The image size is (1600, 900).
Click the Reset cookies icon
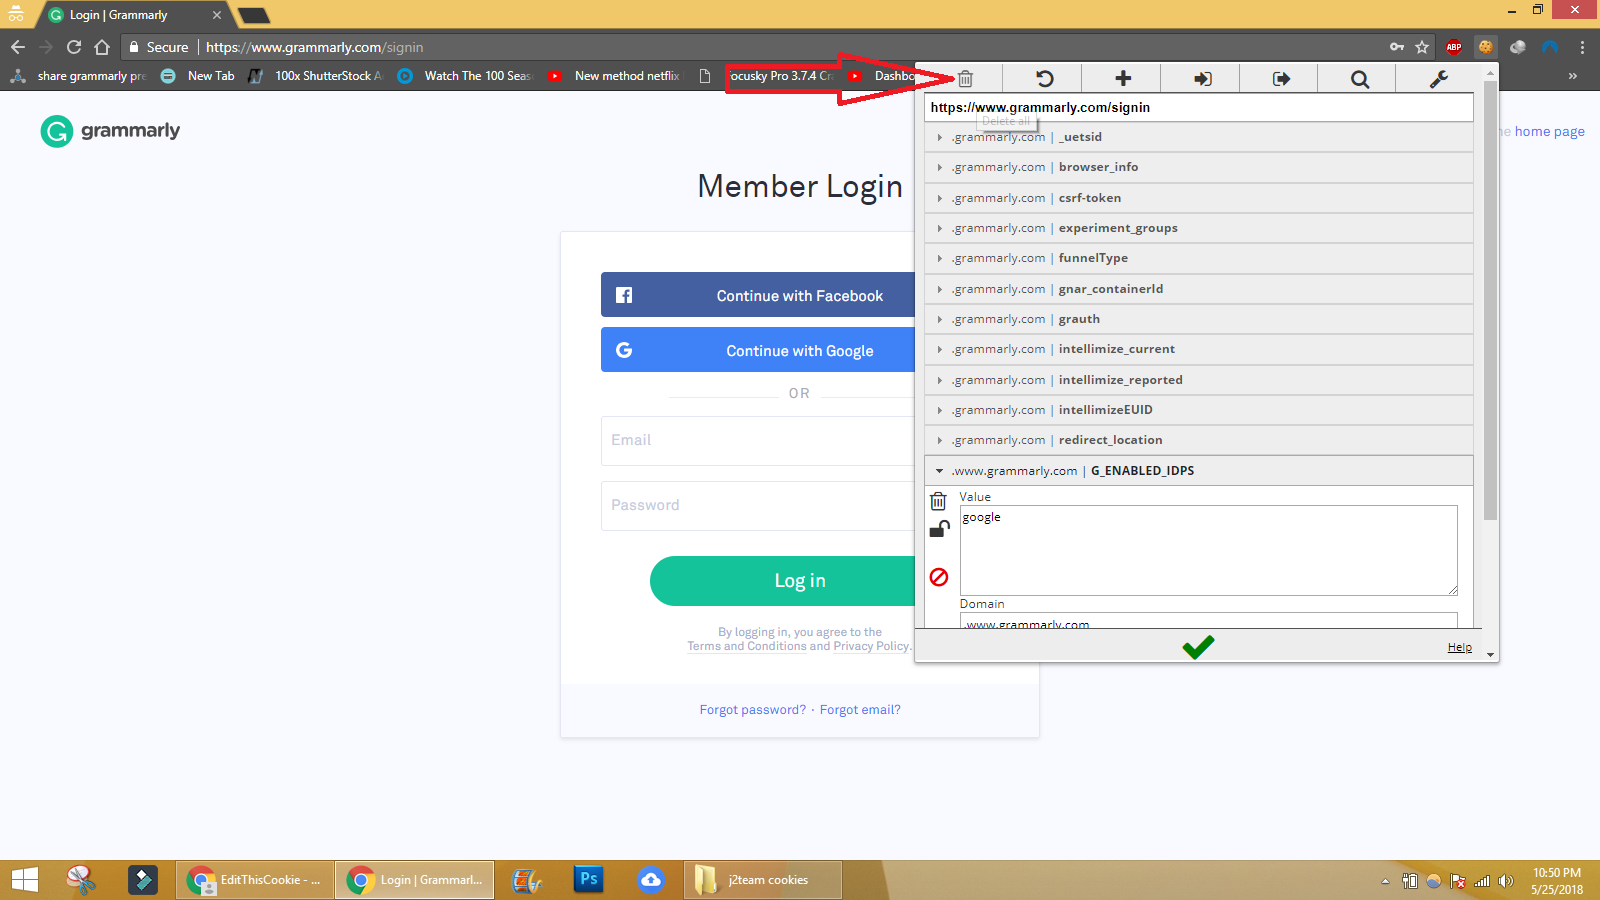[x=1044, y=78]
